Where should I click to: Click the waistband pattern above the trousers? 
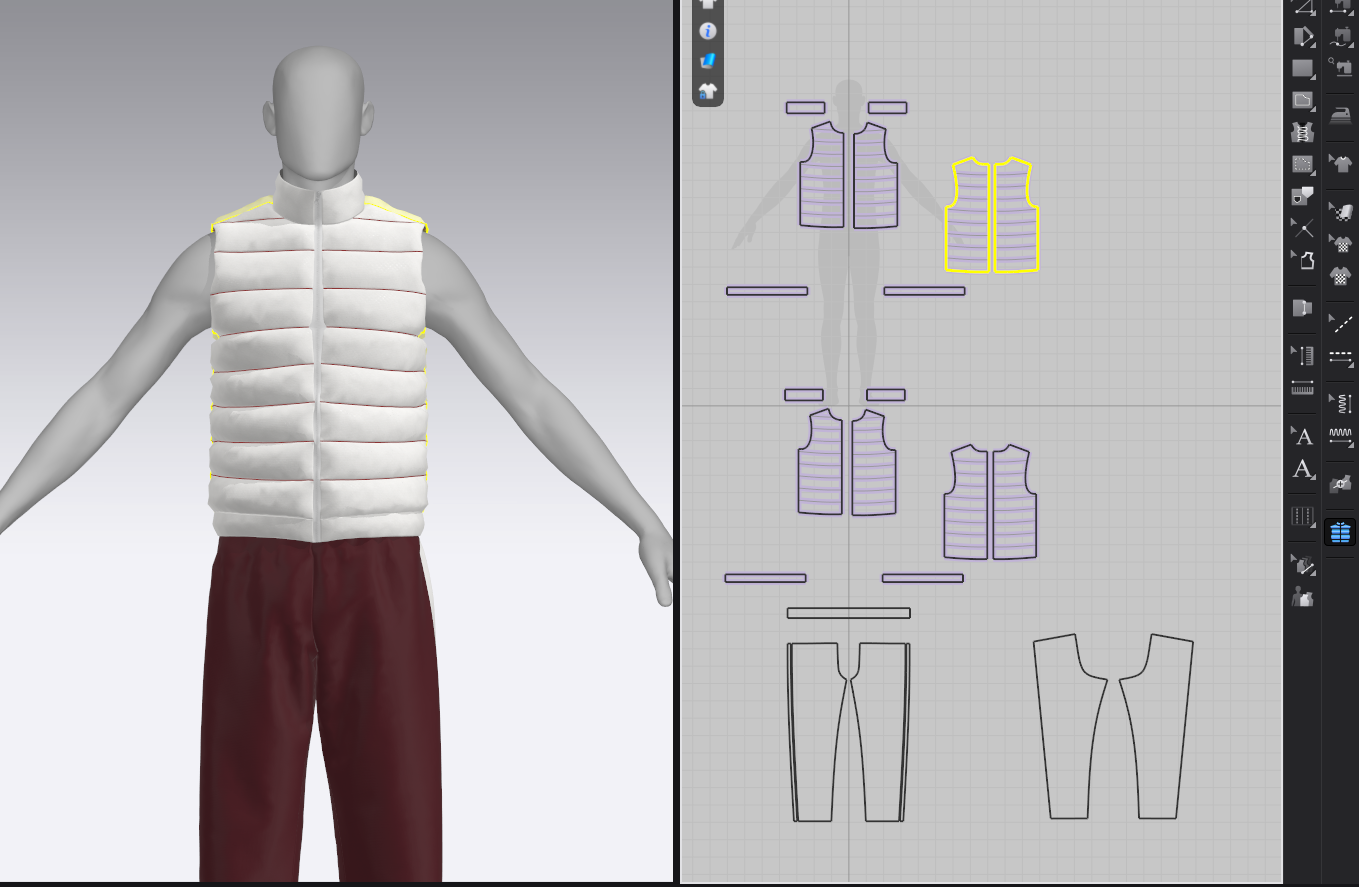(x=848, y=613)
